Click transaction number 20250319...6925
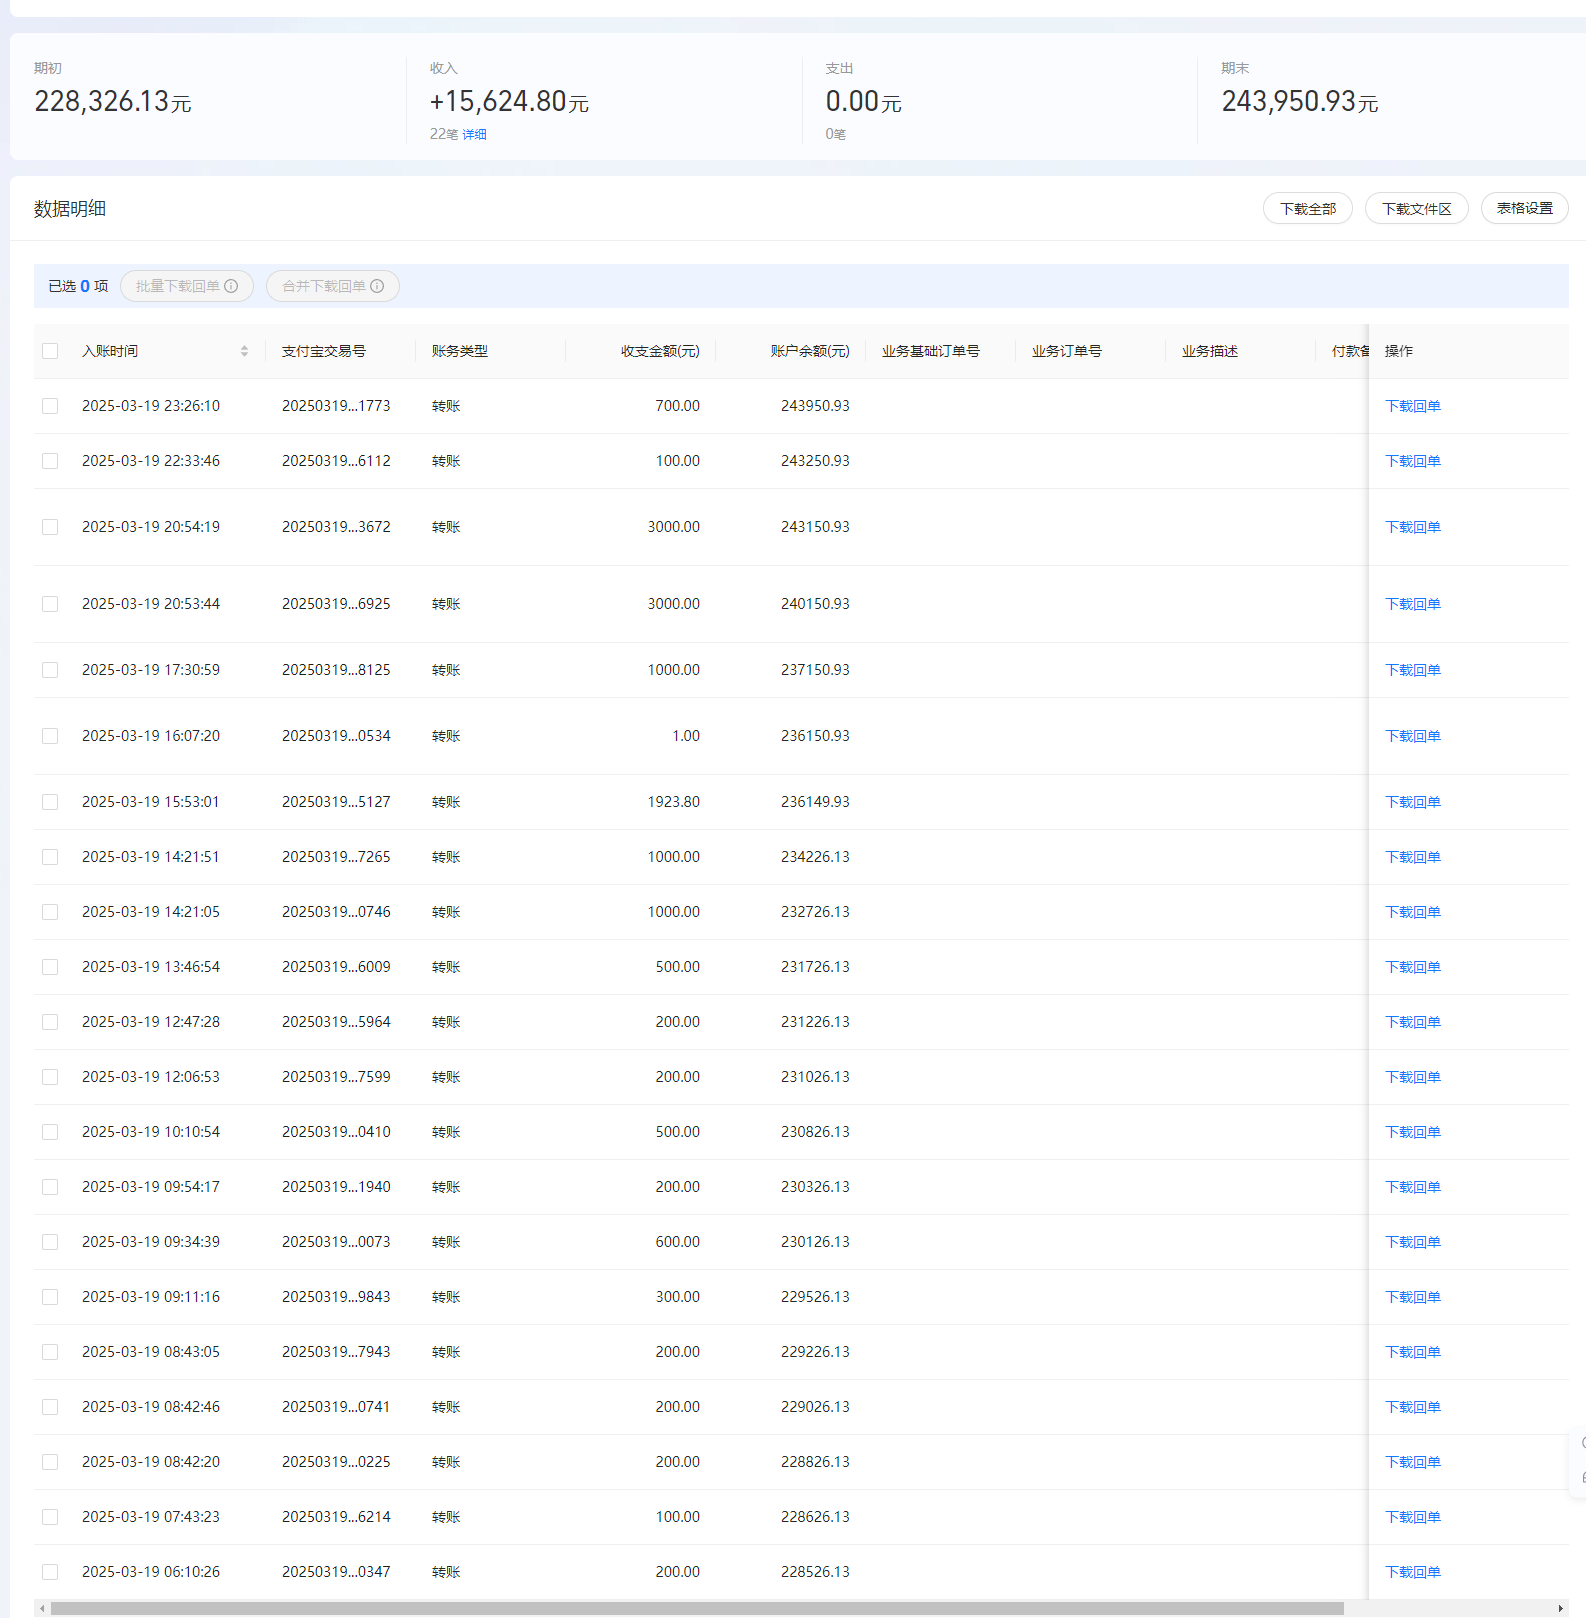1586x1618 pixels. coord(336,604)
